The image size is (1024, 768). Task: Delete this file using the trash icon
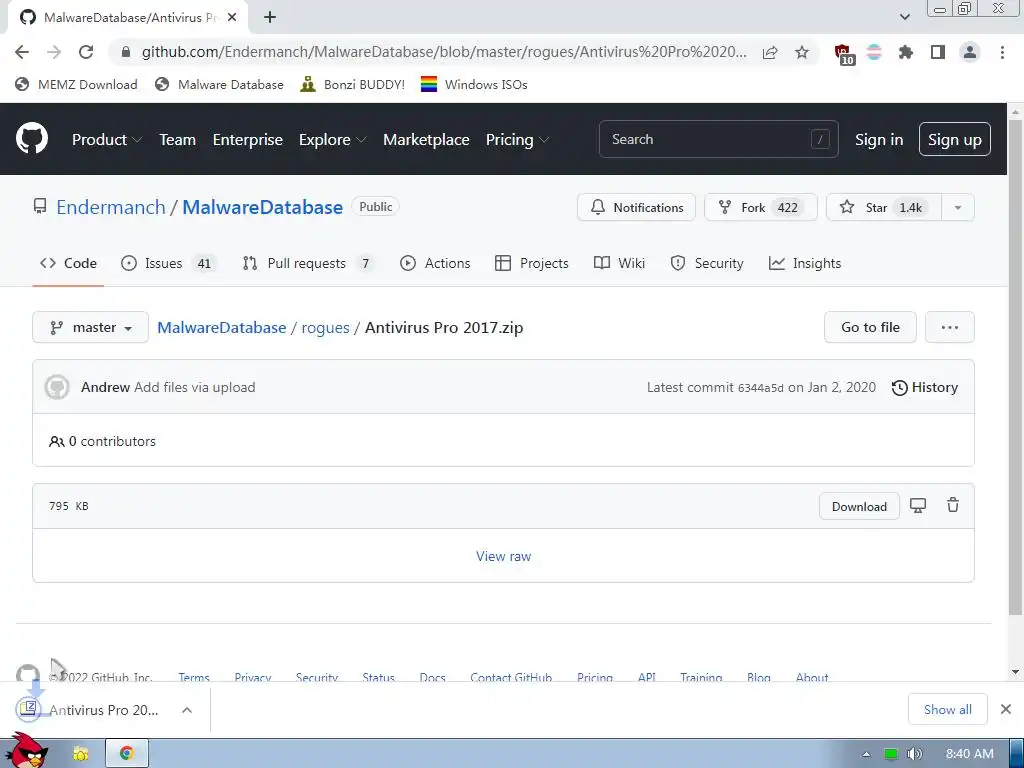953,505
